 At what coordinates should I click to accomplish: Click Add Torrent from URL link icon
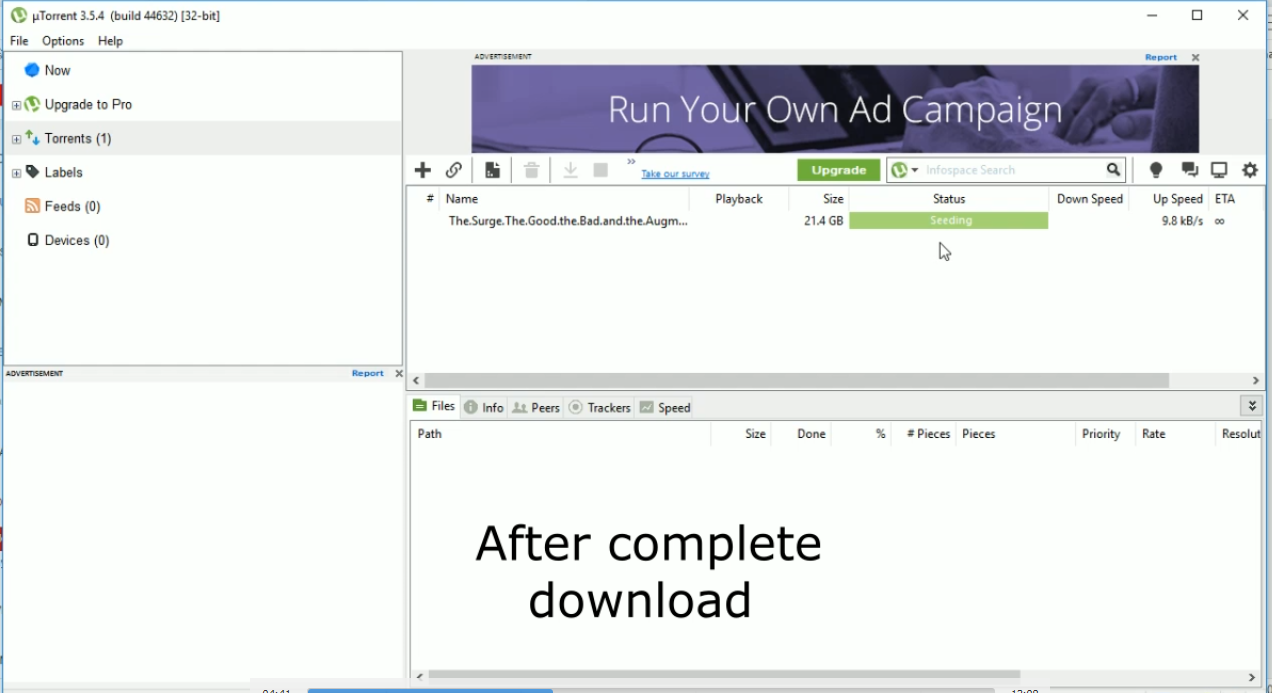tap(454, 170)
